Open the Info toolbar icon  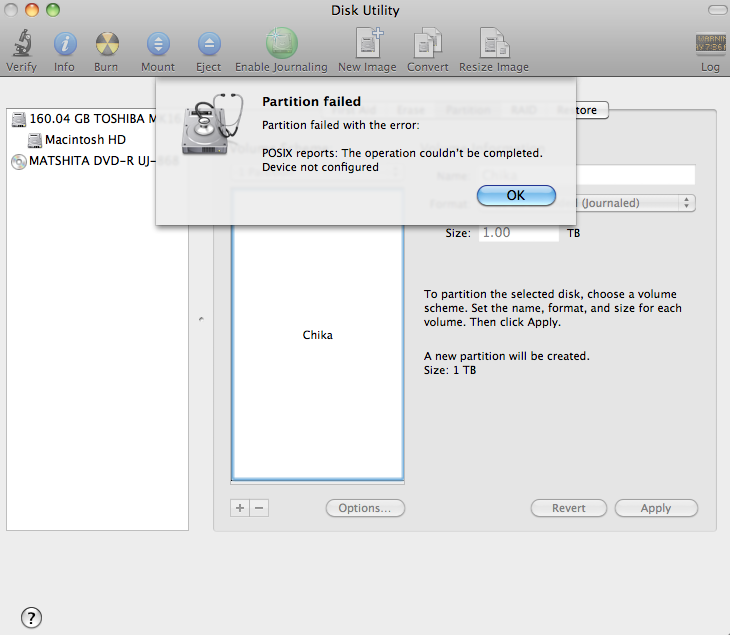click(65, 44)
